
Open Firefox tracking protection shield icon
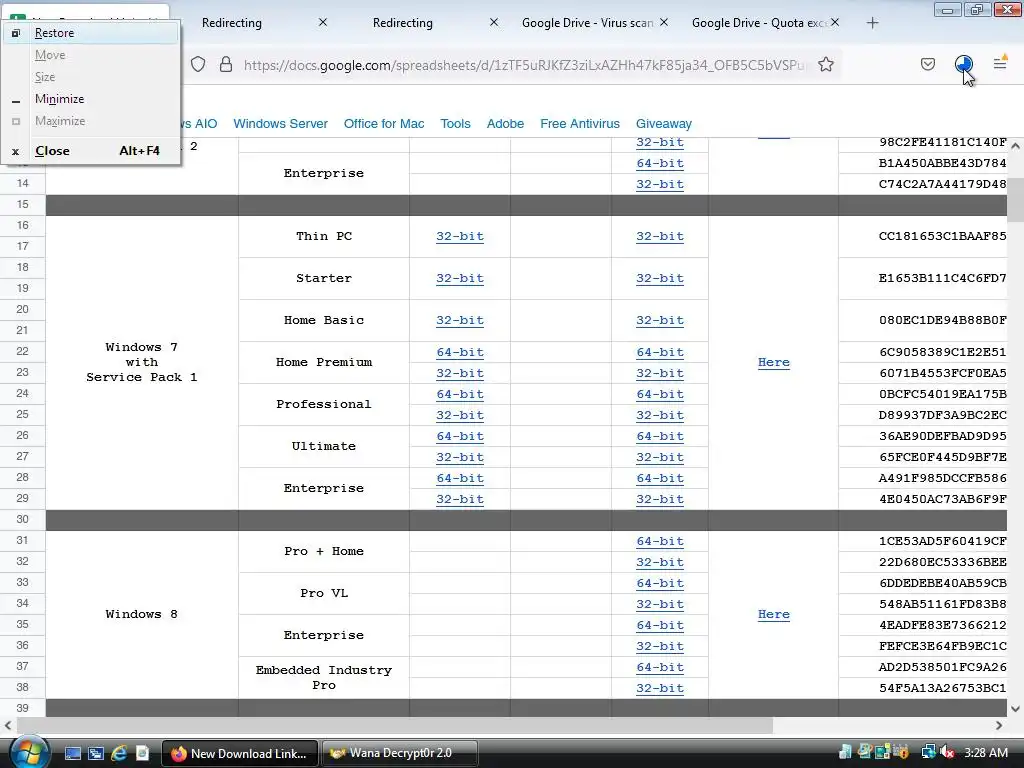tap(198, 64)
